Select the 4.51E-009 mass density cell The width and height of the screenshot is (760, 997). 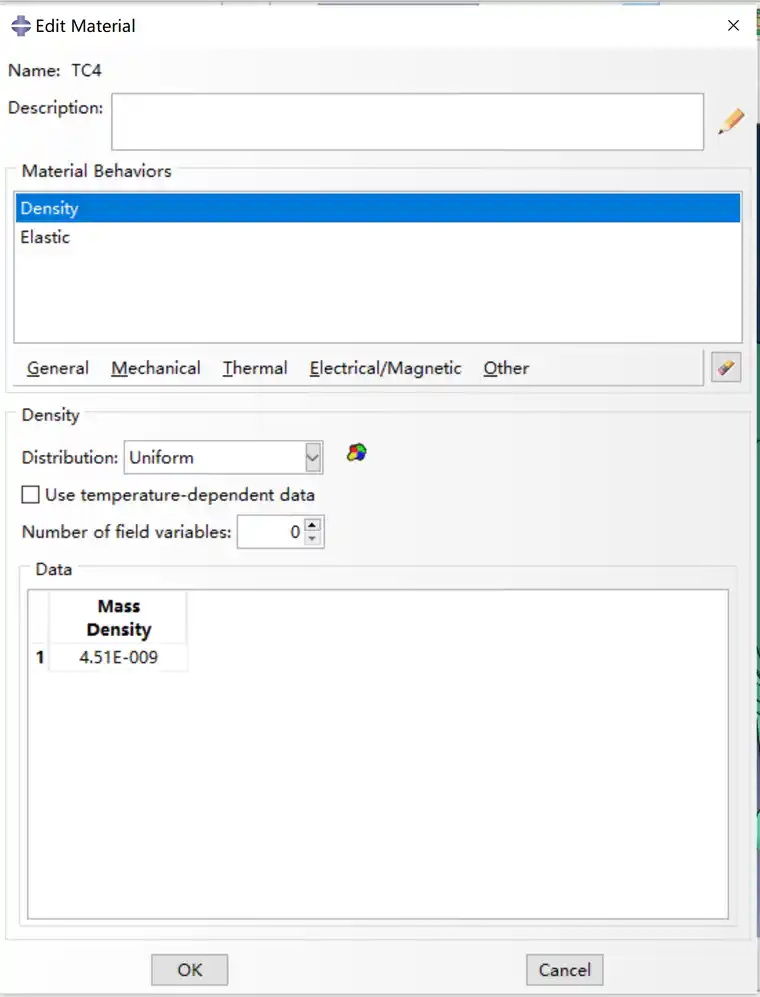(x=118, y=657)
